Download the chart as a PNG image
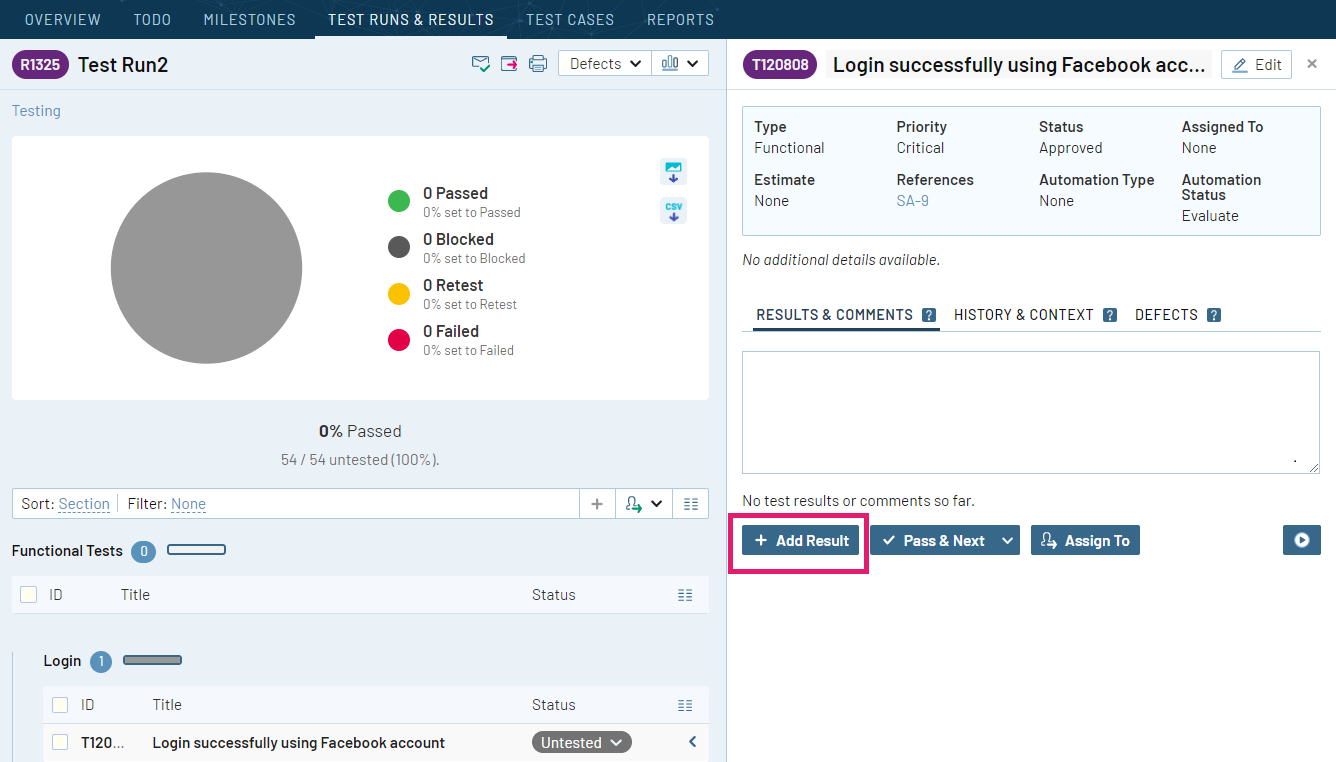Image resolution: width=1336 pixels, height=762 pixels. tap(673, 172)
